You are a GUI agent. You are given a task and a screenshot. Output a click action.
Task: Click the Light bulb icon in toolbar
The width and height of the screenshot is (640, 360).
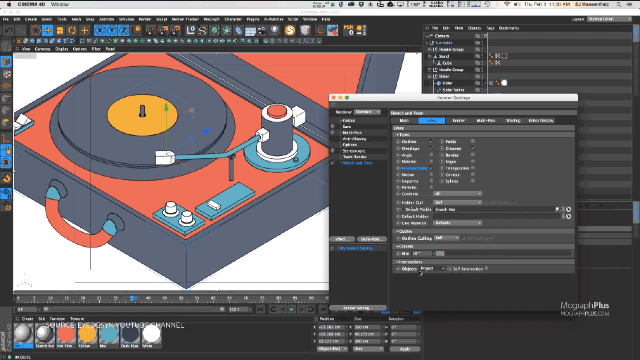274,30
